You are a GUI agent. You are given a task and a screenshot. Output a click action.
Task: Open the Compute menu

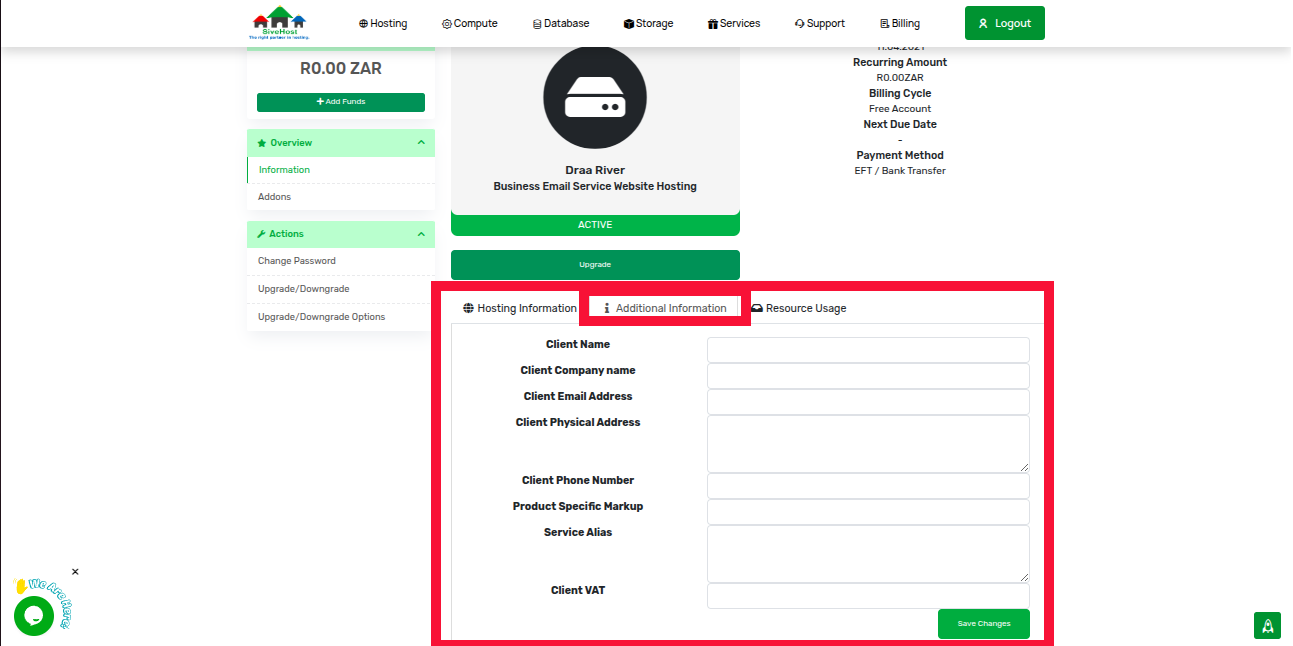(469, 23)
